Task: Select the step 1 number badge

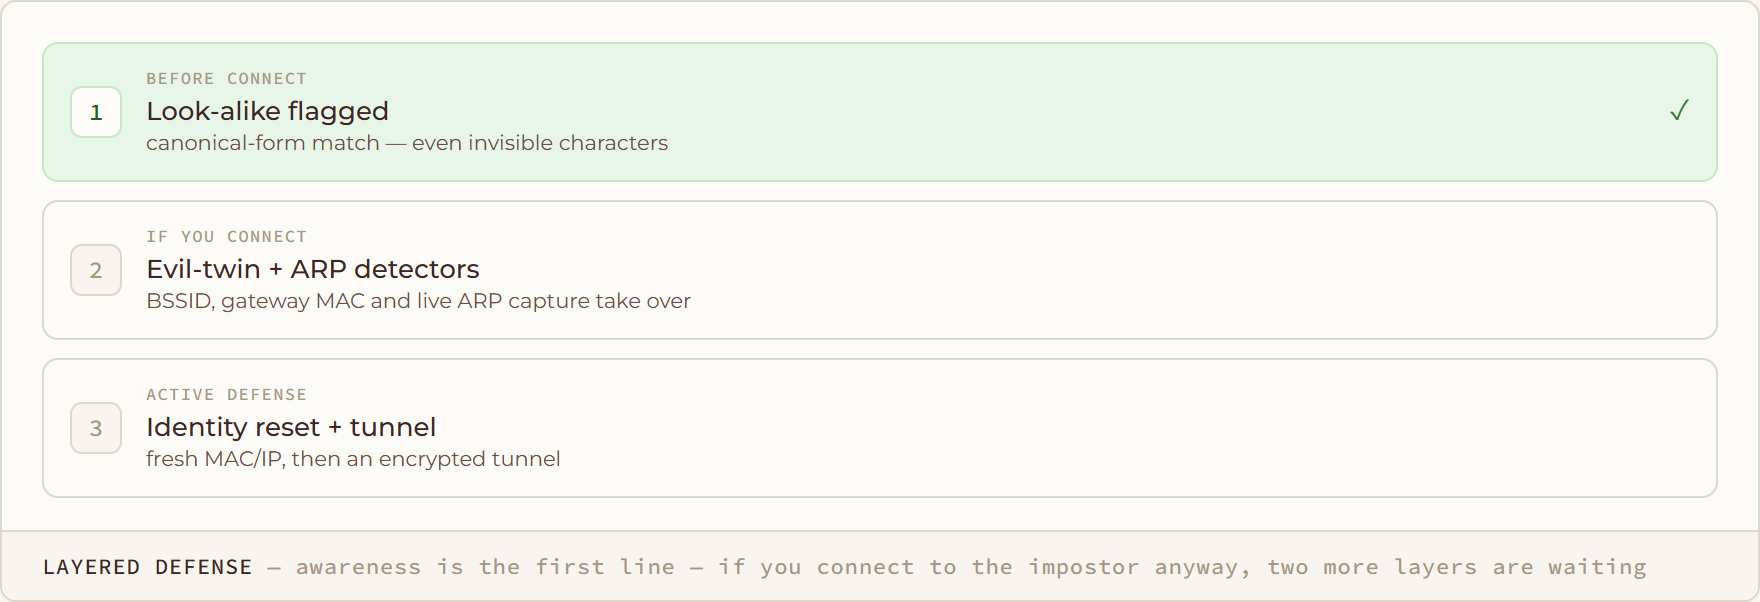Action: [96, 112]
